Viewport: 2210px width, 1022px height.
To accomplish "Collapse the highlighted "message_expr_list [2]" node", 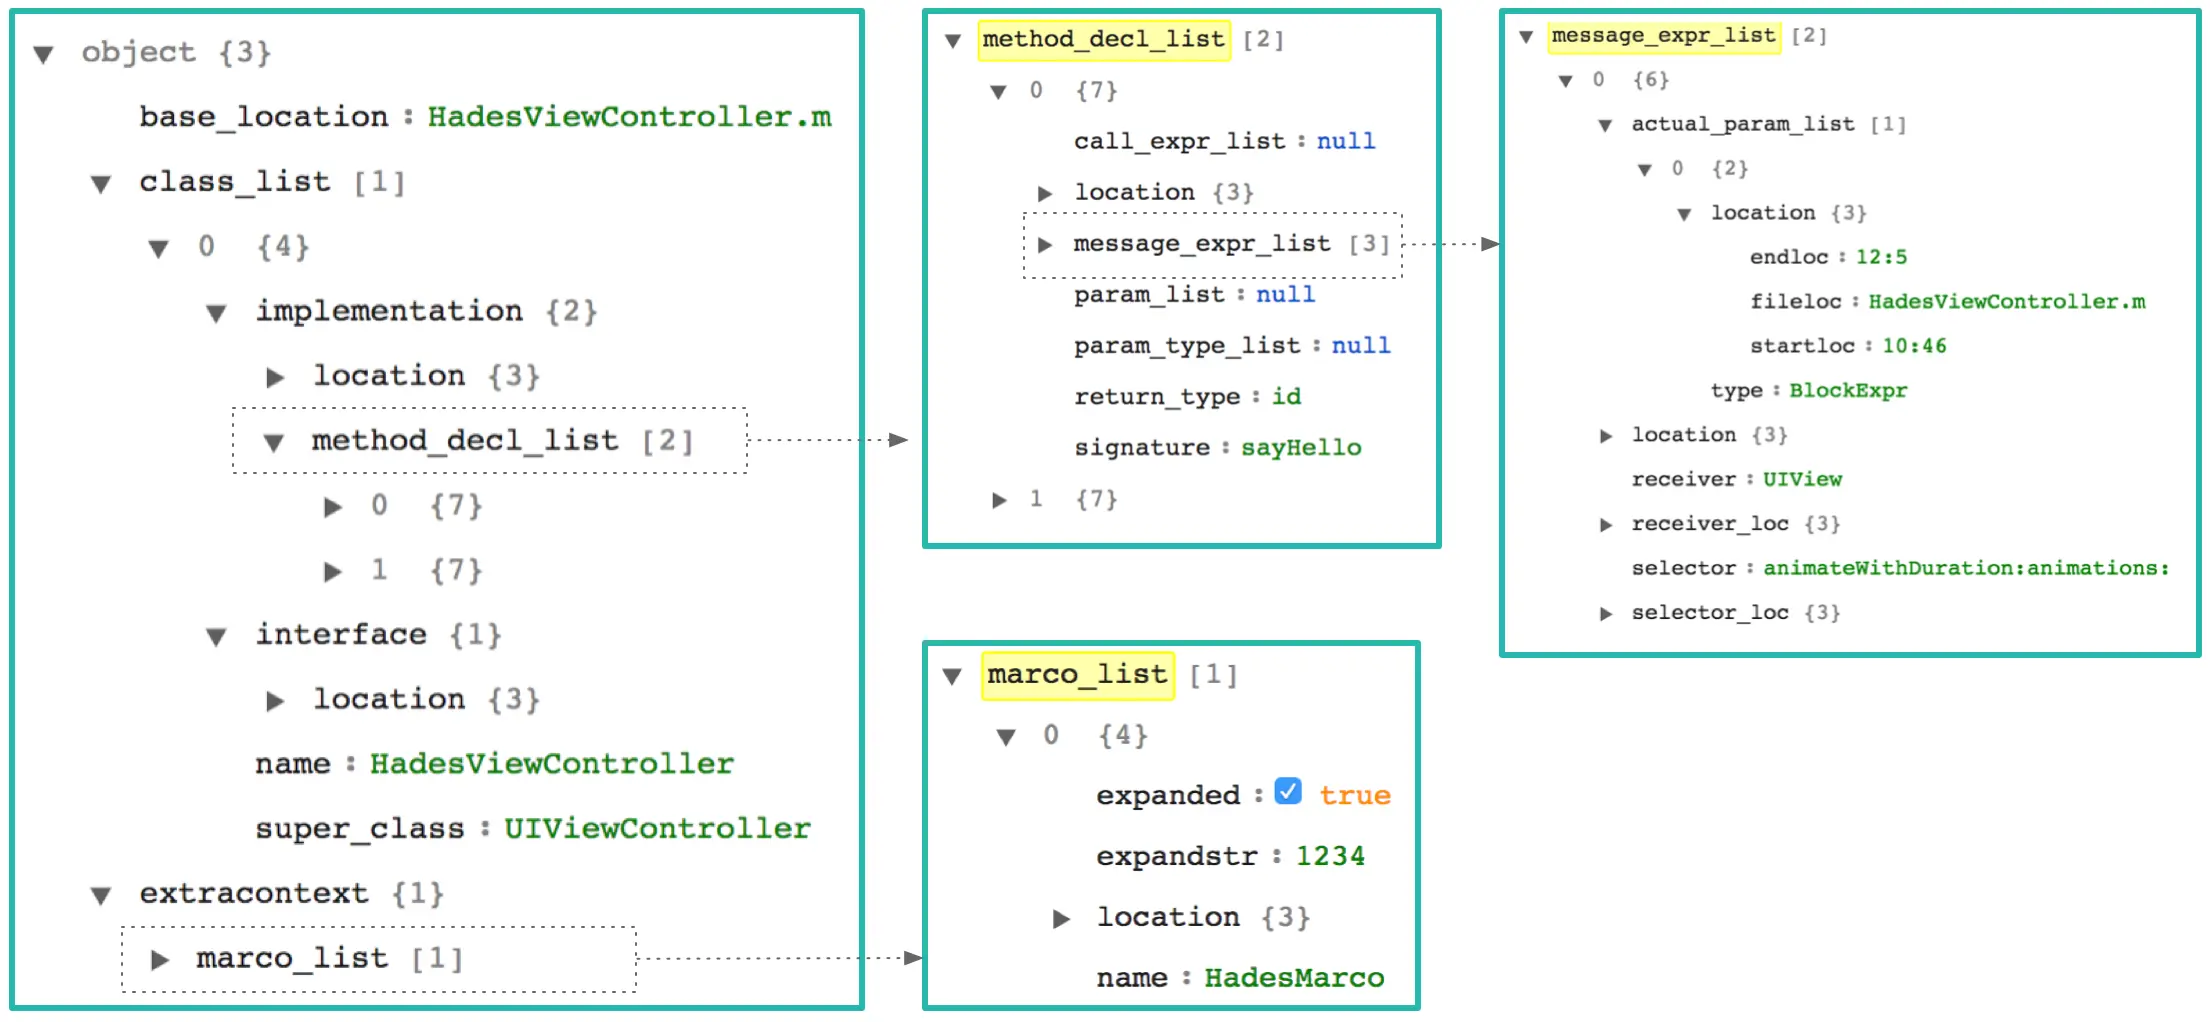I will 1526,37.
